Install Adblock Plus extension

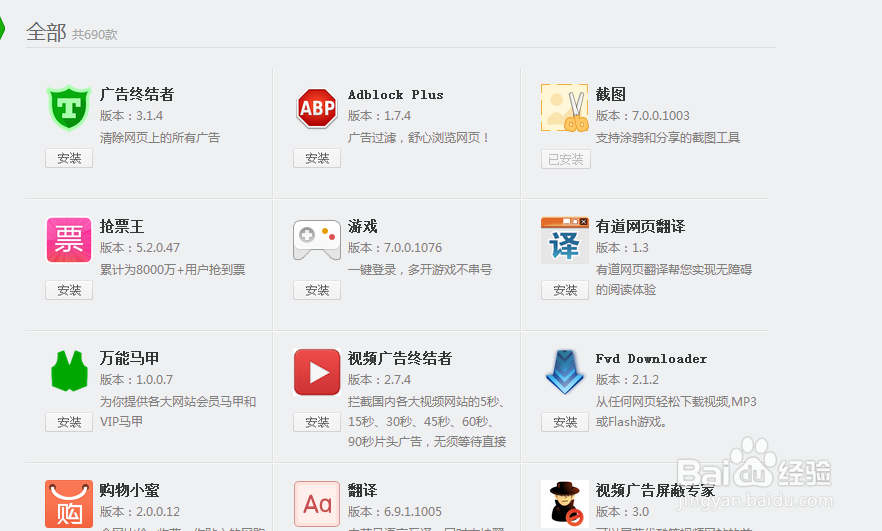click(317, 158)
